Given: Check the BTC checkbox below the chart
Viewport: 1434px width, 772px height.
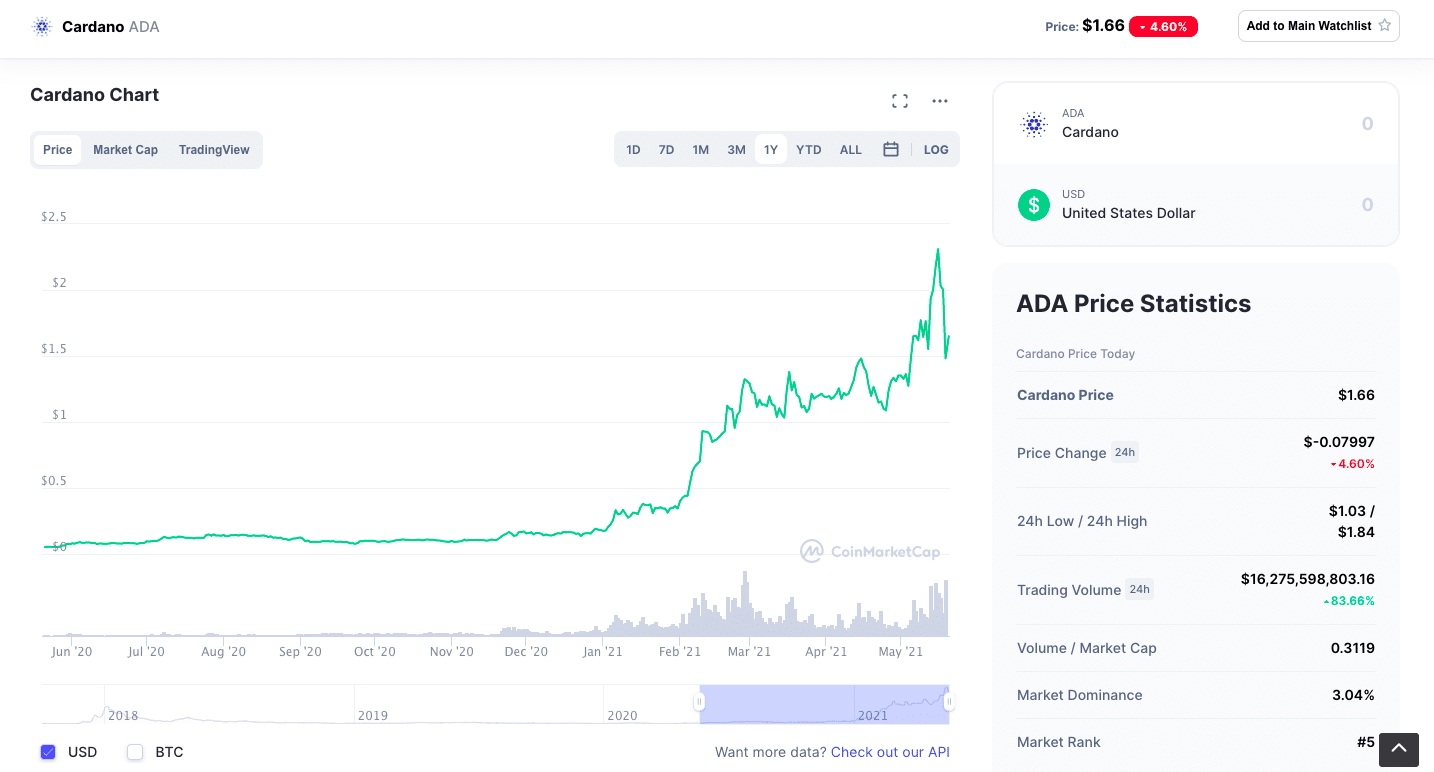Looking at the screenshot, I should (x=135, y=752).
